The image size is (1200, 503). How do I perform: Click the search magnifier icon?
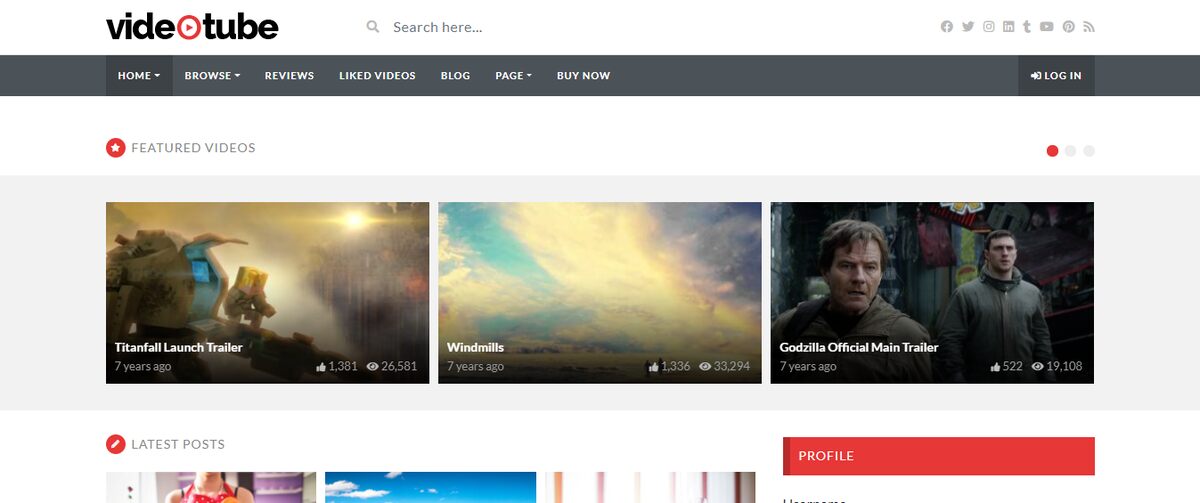[373, 27]
